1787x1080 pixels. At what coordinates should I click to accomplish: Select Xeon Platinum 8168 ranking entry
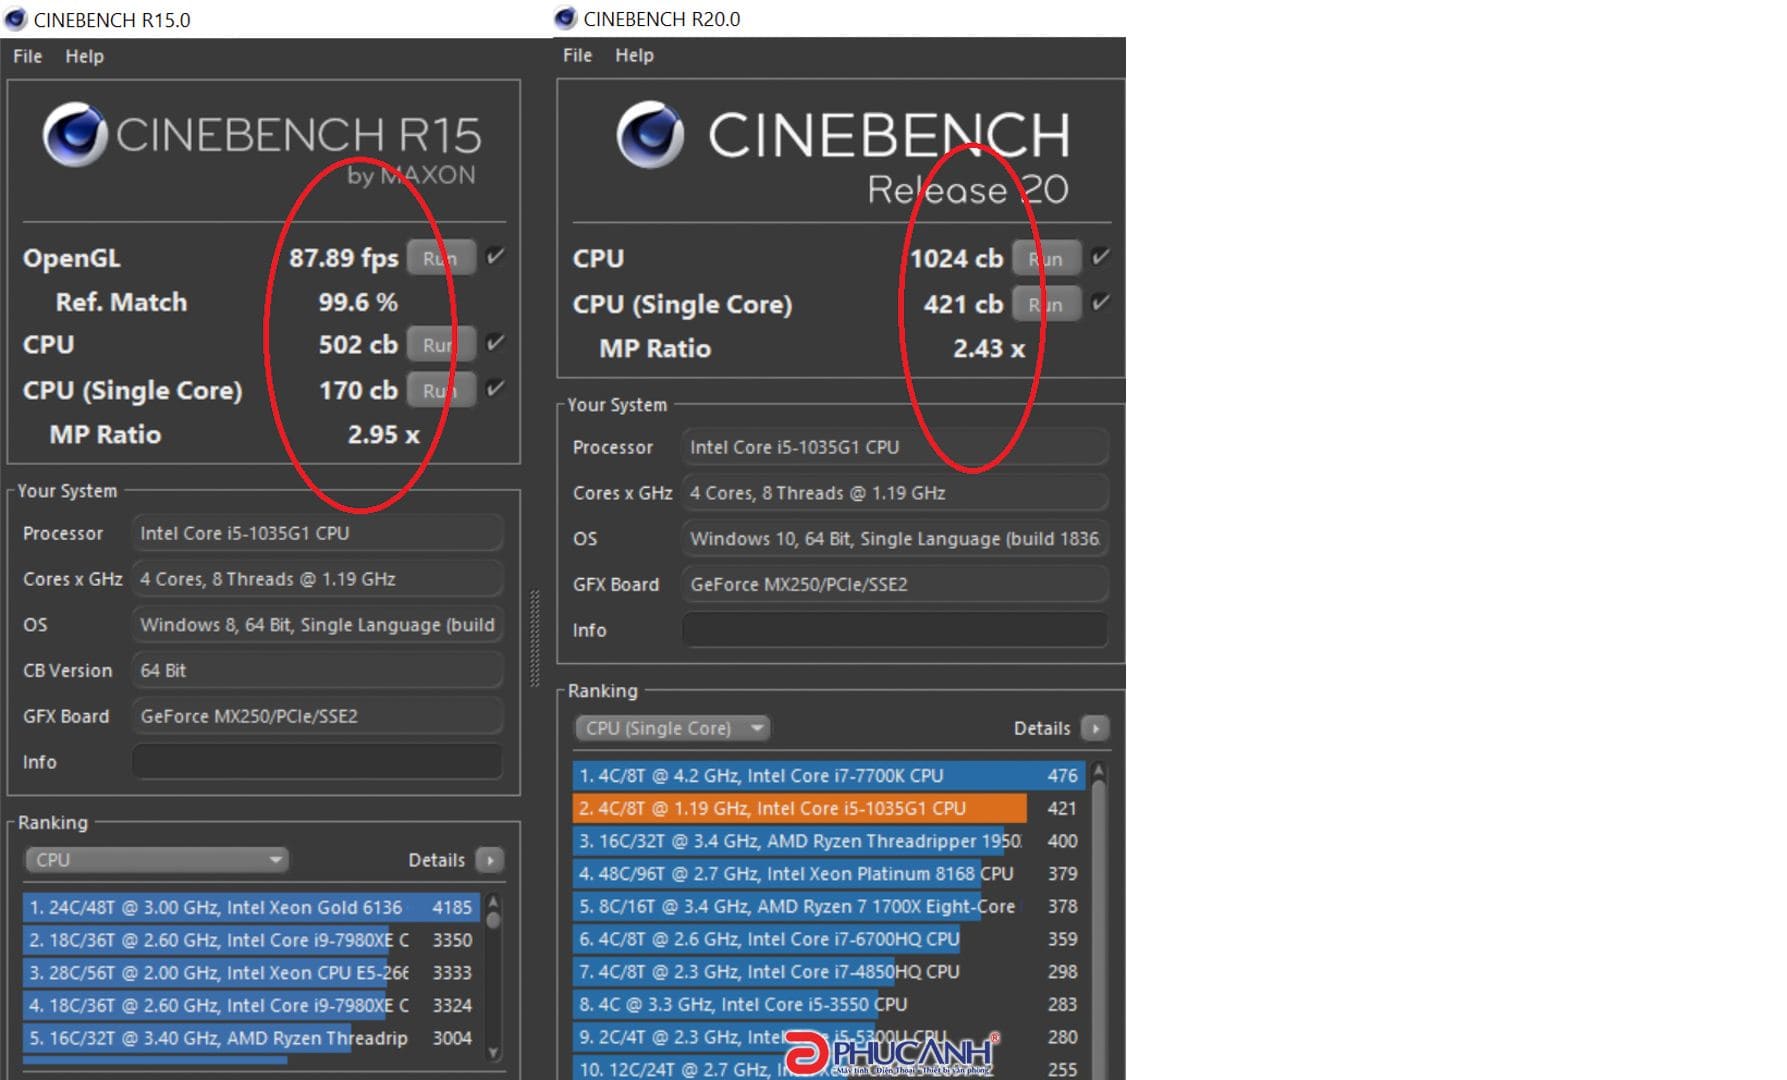tap(828, 873)
